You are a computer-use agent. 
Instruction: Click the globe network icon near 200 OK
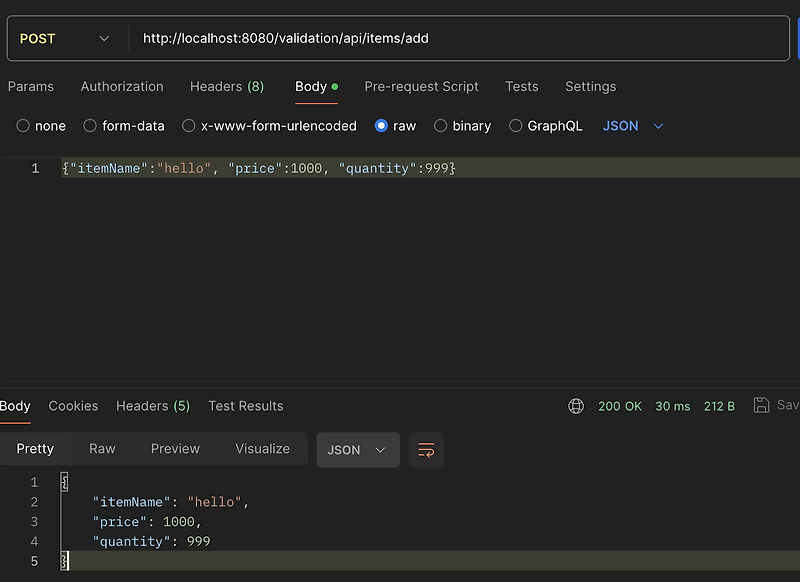(x=575, y=406)
